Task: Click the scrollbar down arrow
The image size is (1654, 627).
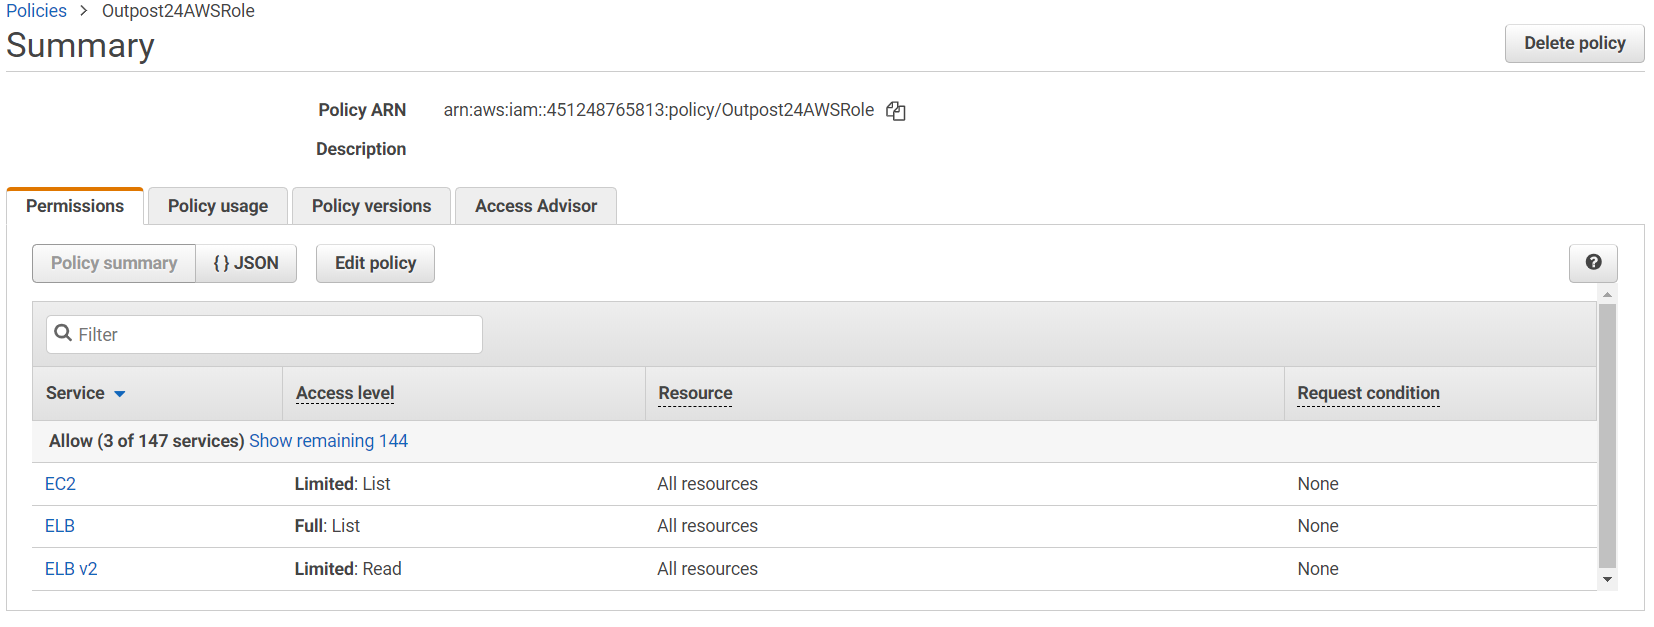Action: pos(1607,580)
